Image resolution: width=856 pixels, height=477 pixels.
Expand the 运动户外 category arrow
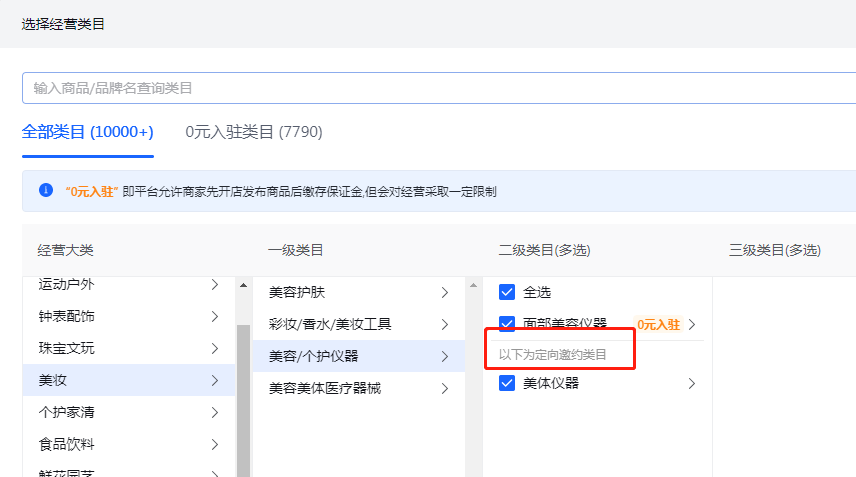[x=214, y=285]
